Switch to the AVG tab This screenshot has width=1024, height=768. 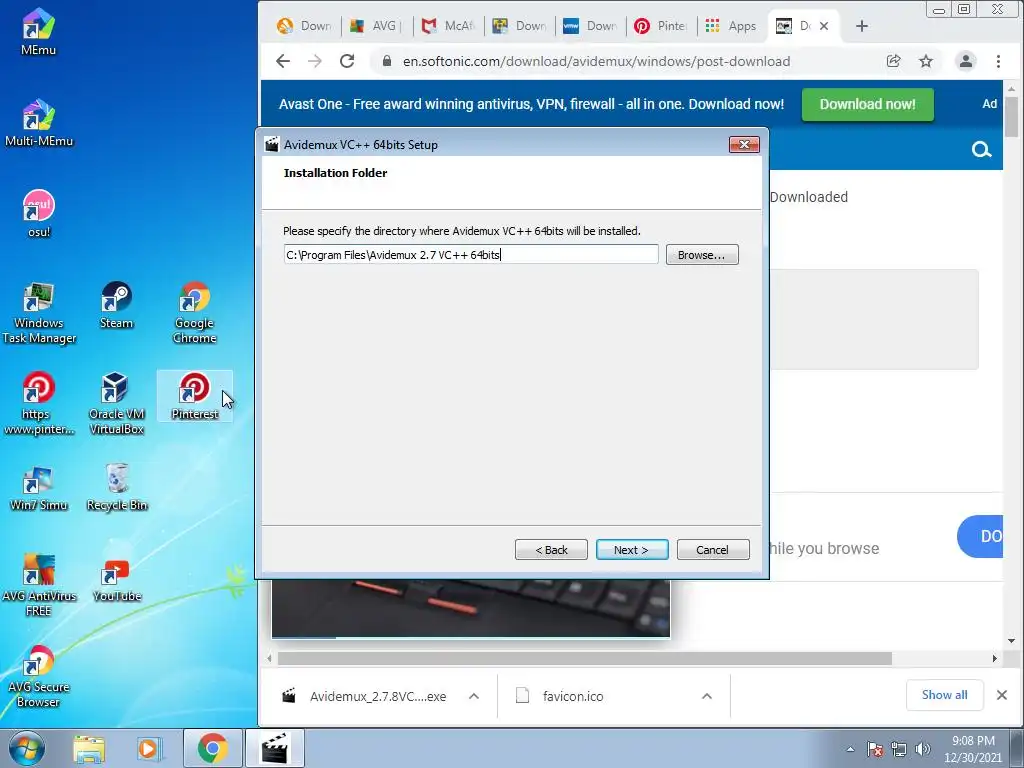pos(375,26)
